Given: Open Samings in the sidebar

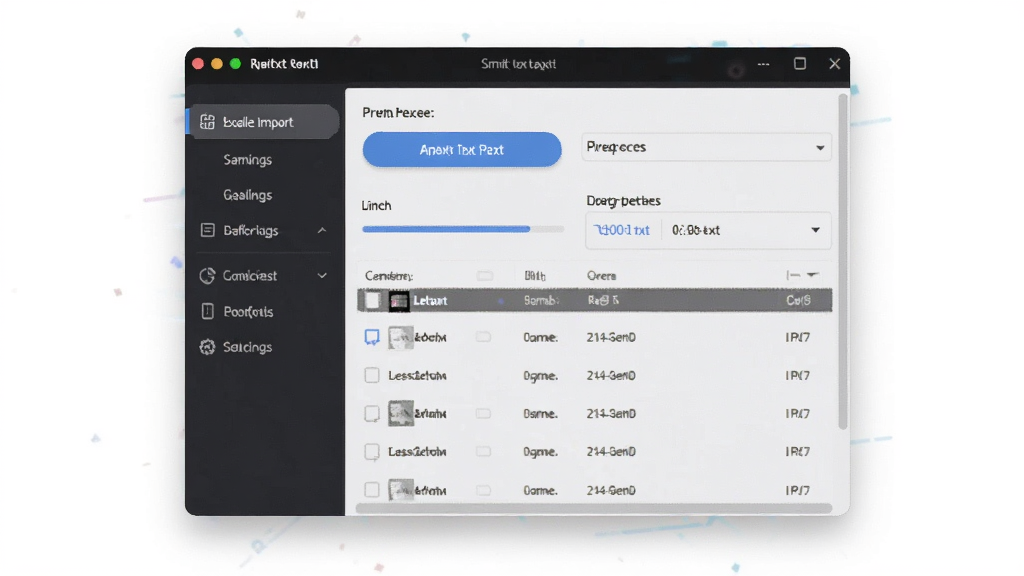Looking at the screenshot, I should coord(248,159).
